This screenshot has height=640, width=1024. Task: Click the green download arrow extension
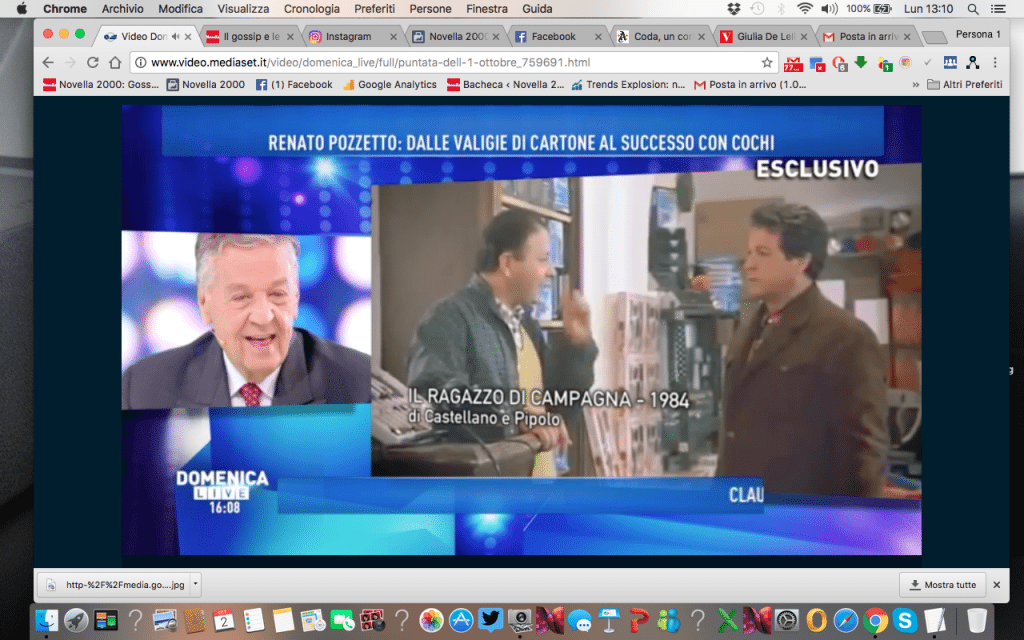coord(861,62)
